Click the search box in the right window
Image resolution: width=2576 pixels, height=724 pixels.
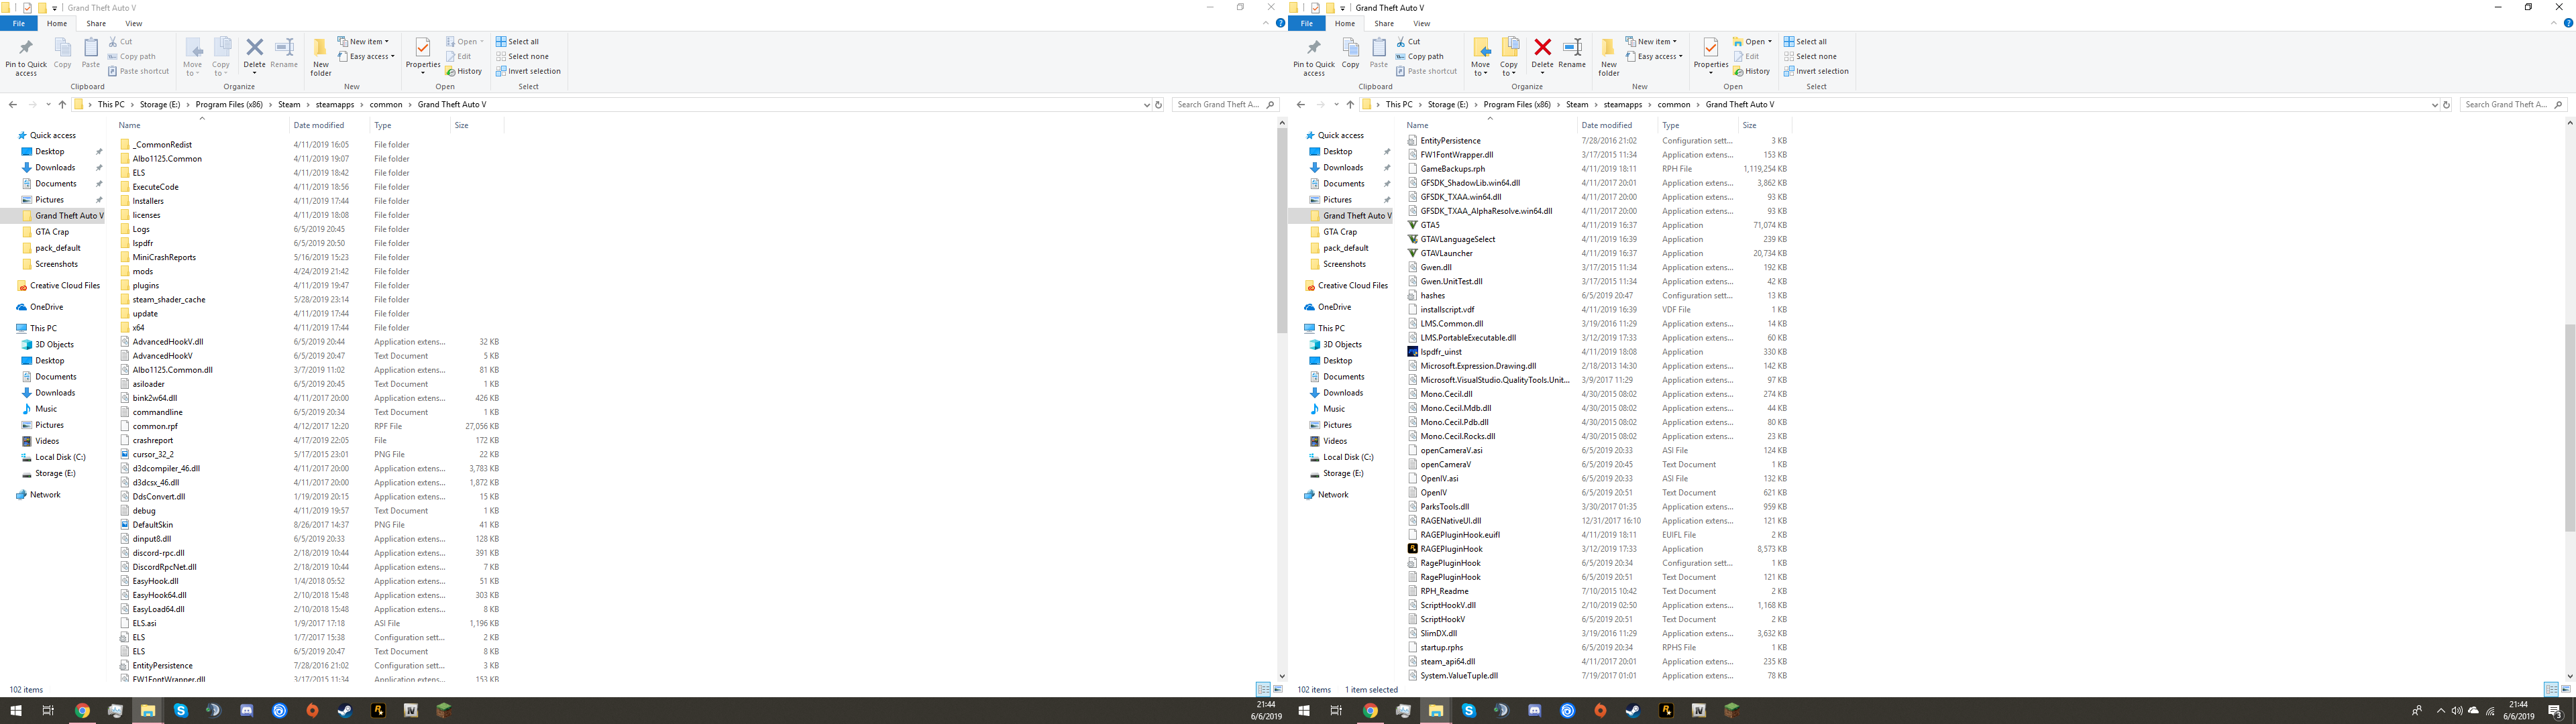(x=2505, y=104)
